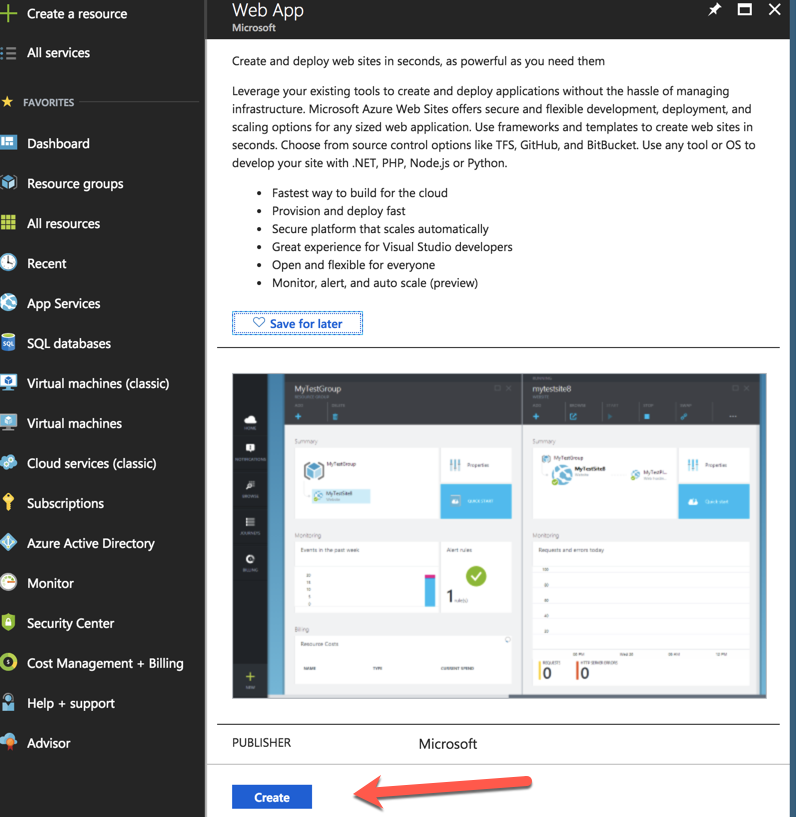Click the Azure Active Directory diamond icon
Viewport: 796px width, 817px height.
click(x=8, y=542)
